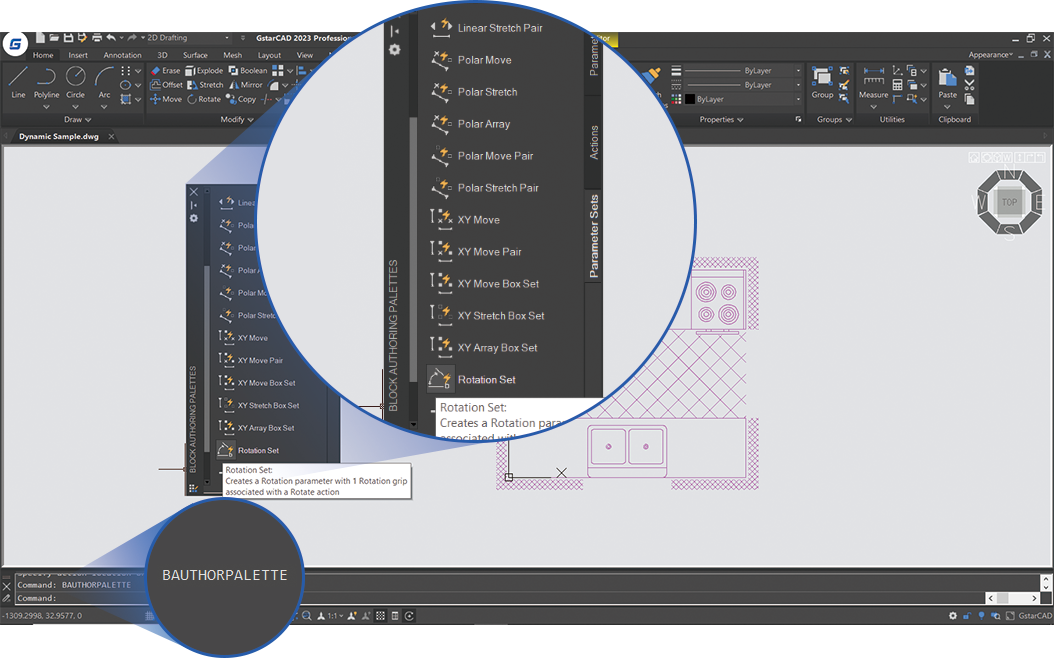Activate the Move tool in the ribbon
1054x658 pixels.
[x=166, y=99]
